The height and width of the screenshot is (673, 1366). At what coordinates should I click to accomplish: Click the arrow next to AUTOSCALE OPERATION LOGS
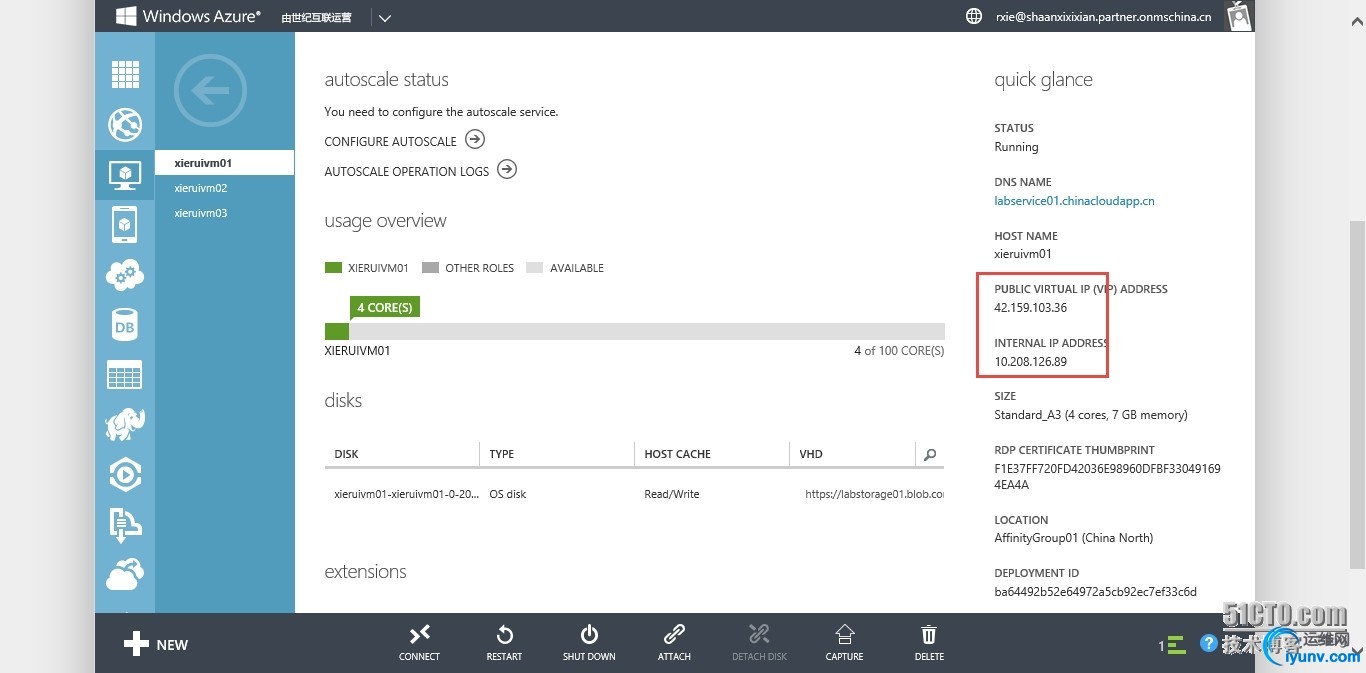(507, 170)
